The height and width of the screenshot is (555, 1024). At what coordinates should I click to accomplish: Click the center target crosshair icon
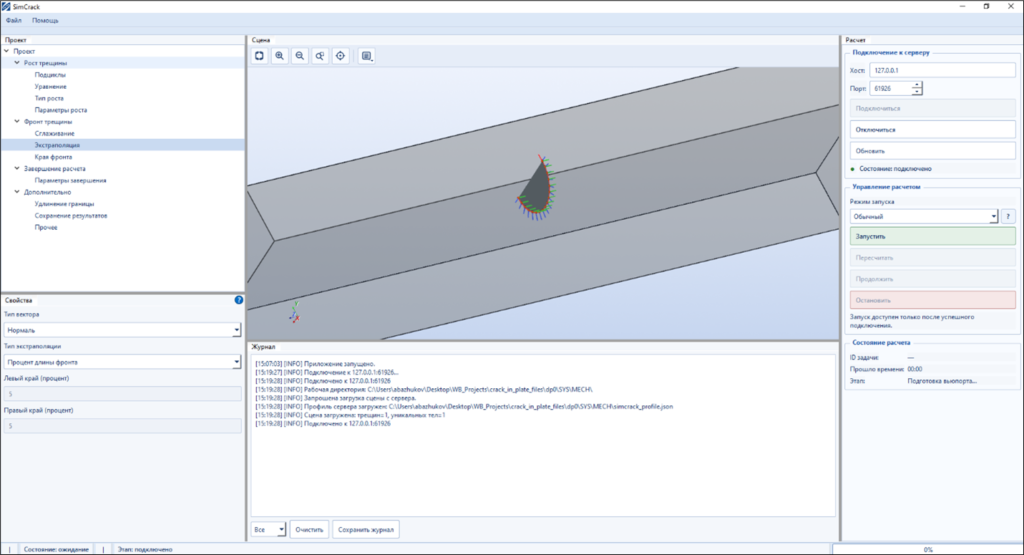click(340, 56)
